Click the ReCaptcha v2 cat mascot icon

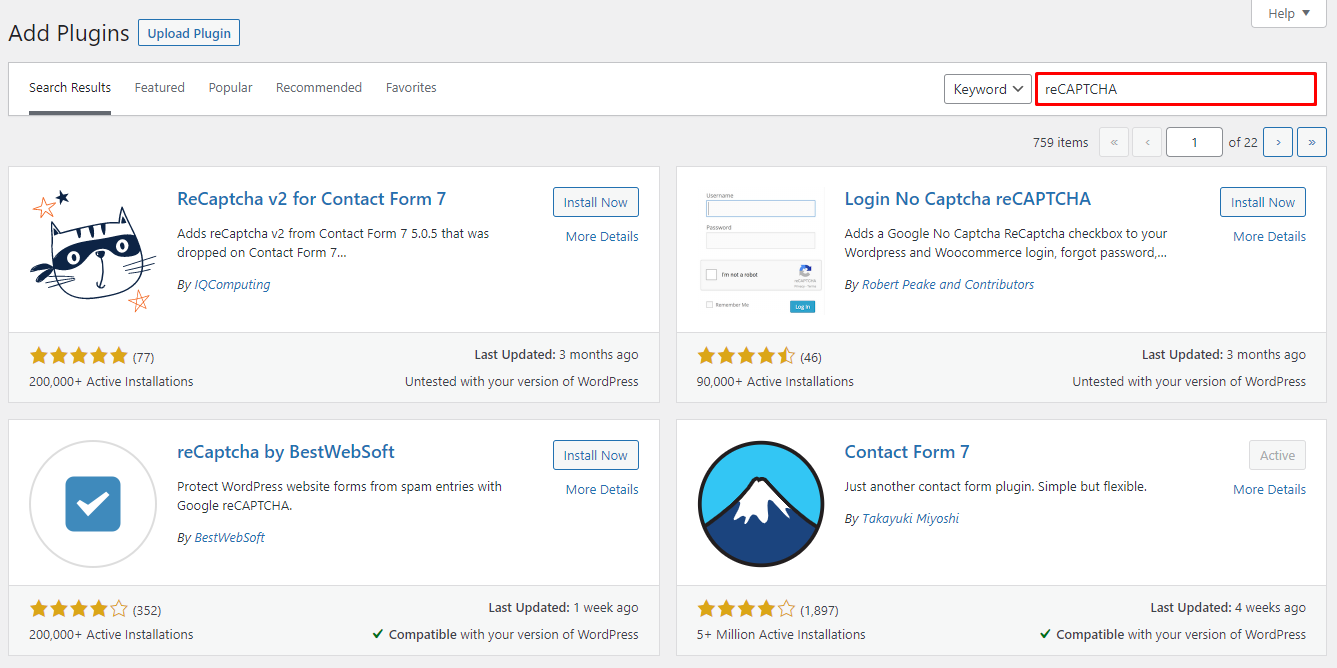pos(92,248)
